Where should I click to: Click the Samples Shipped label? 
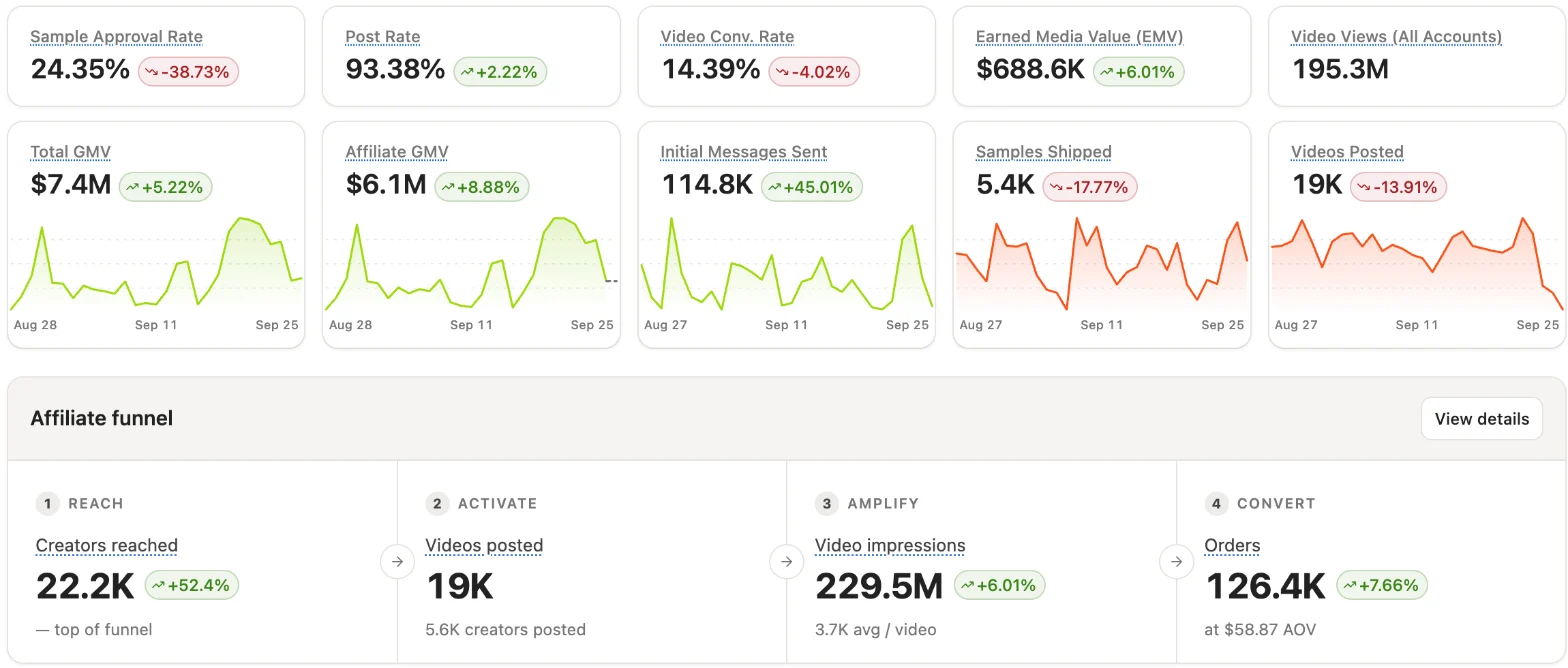1043,152
